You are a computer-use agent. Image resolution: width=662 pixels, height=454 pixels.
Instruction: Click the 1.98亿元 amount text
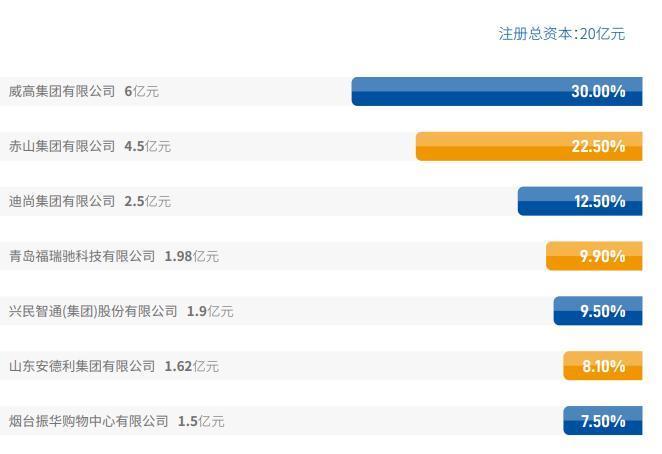coord(192,256)
